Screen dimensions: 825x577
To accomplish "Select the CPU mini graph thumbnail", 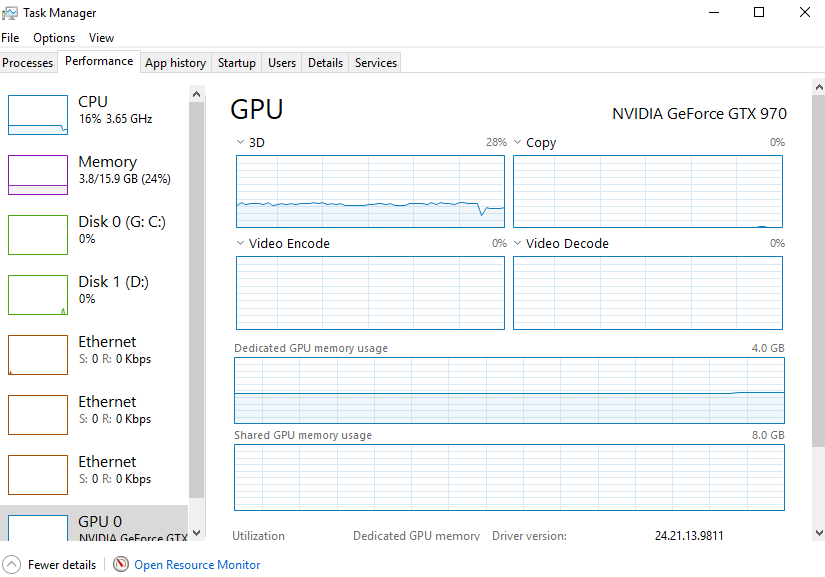I will click(38, 115).
